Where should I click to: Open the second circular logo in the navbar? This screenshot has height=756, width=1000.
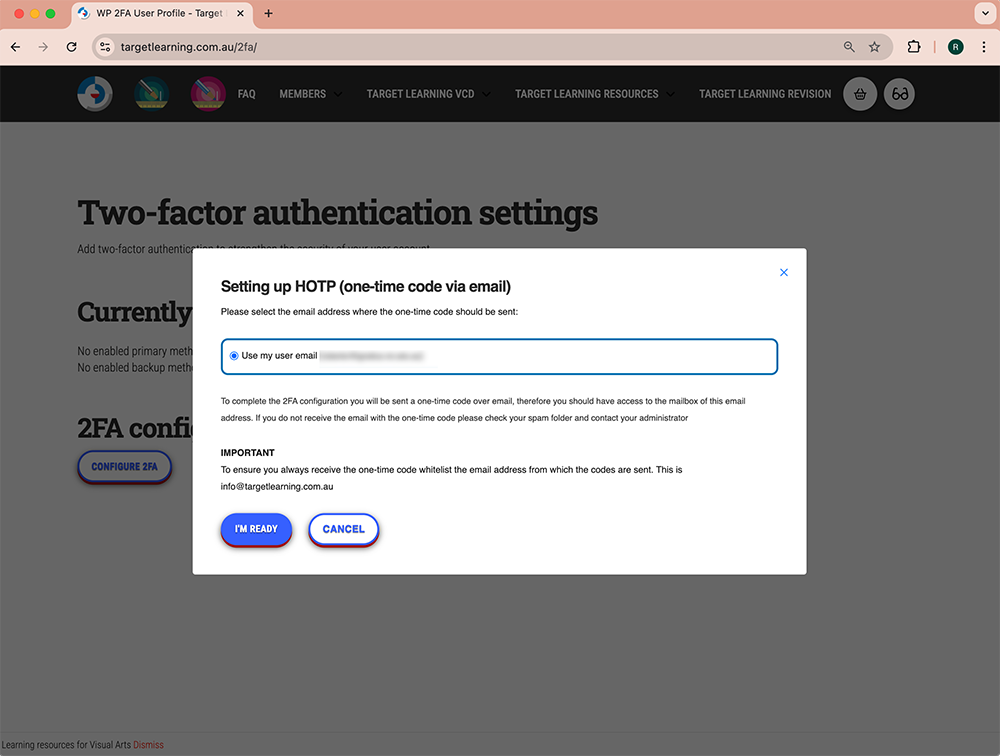coord(152,94)
